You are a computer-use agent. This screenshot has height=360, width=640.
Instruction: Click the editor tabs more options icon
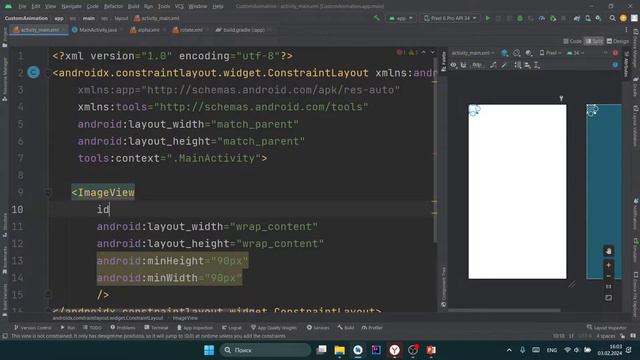click(627, 30)
